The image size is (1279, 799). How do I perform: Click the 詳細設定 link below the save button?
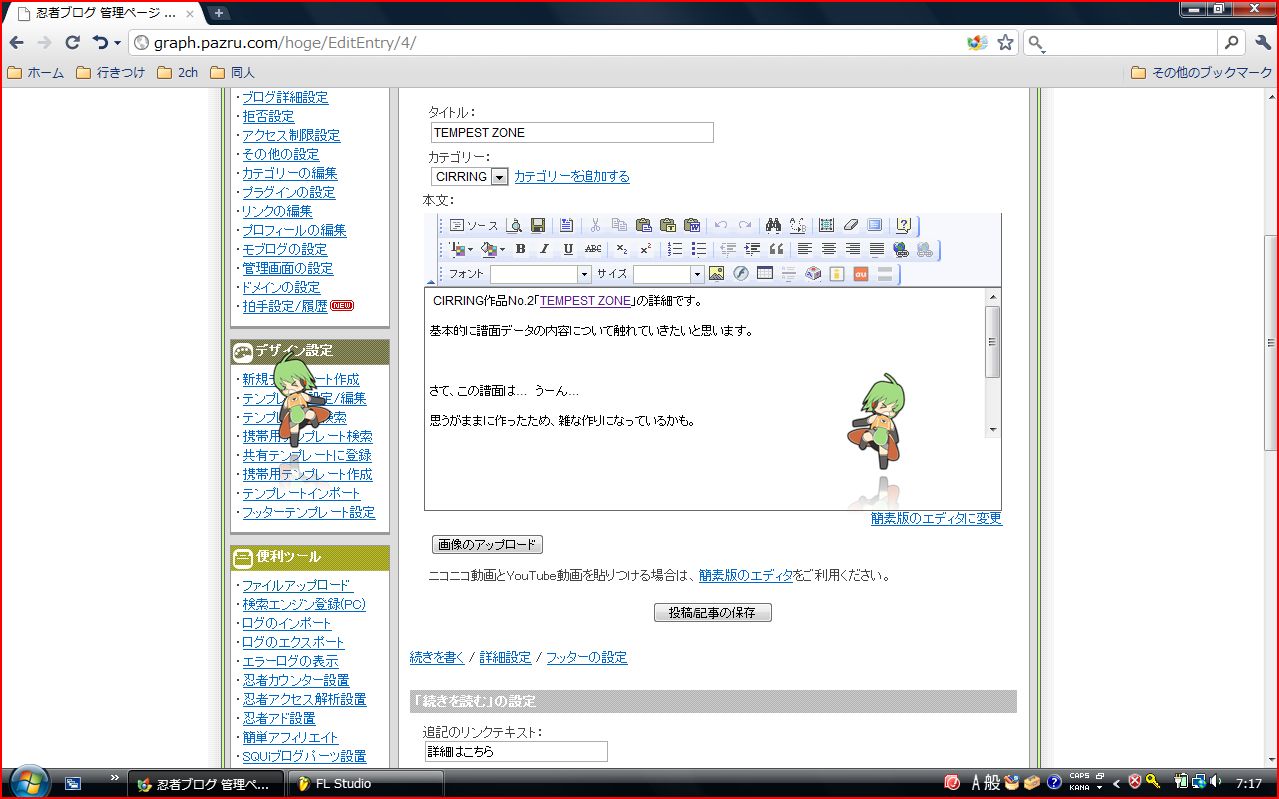tap(505, 657)
